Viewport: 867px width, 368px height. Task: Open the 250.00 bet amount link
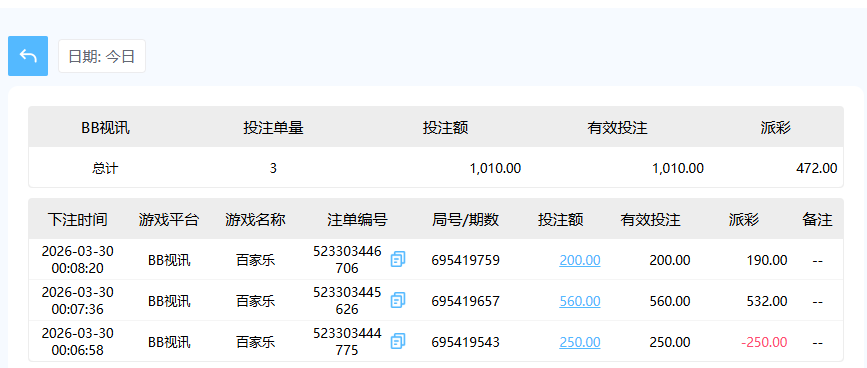point(580,342)
